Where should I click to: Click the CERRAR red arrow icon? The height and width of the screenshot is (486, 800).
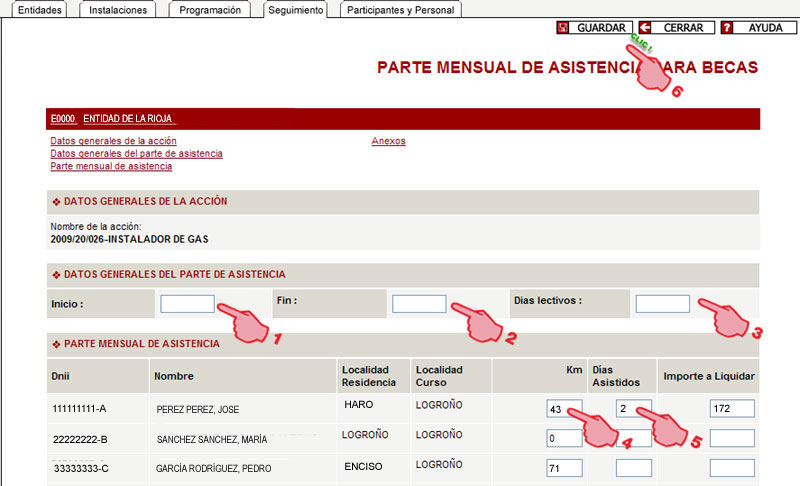click(645, 28)
